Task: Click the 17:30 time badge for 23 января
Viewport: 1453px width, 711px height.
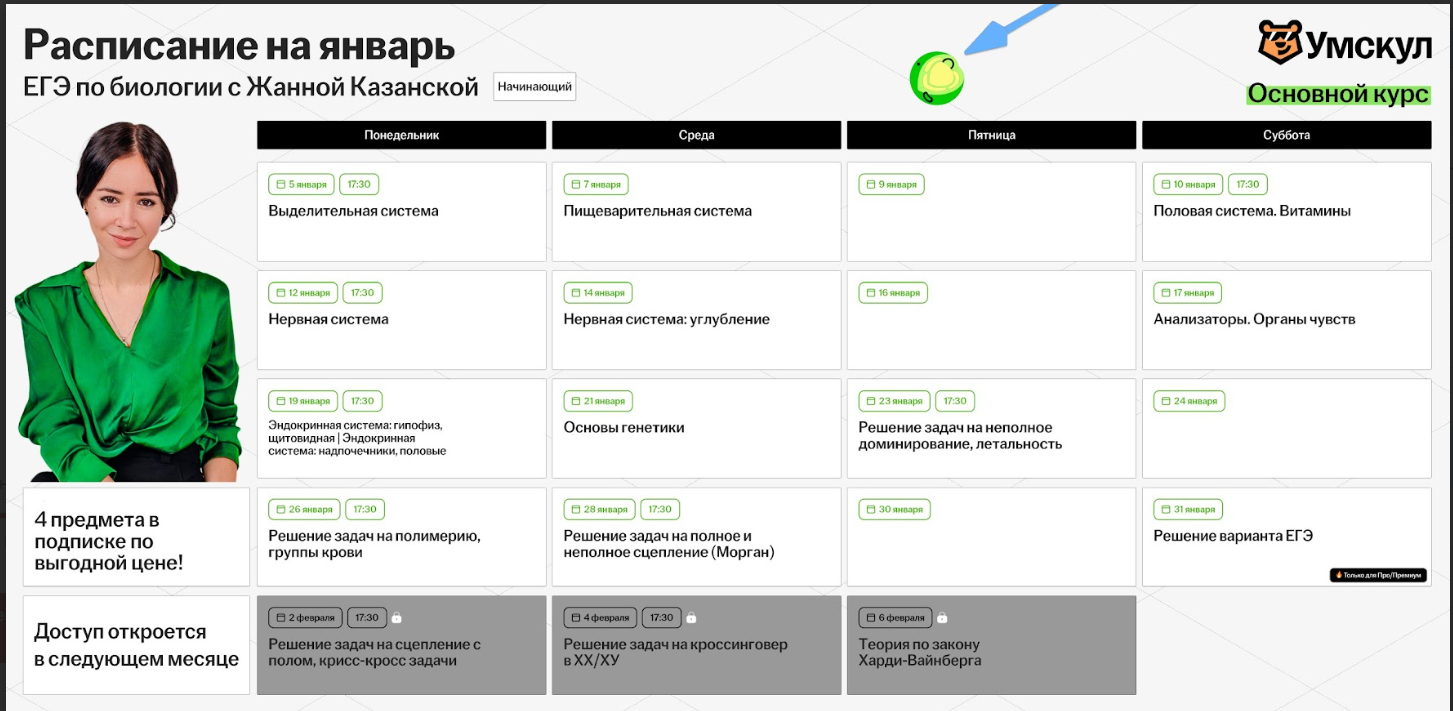Action: pos(955,401)
